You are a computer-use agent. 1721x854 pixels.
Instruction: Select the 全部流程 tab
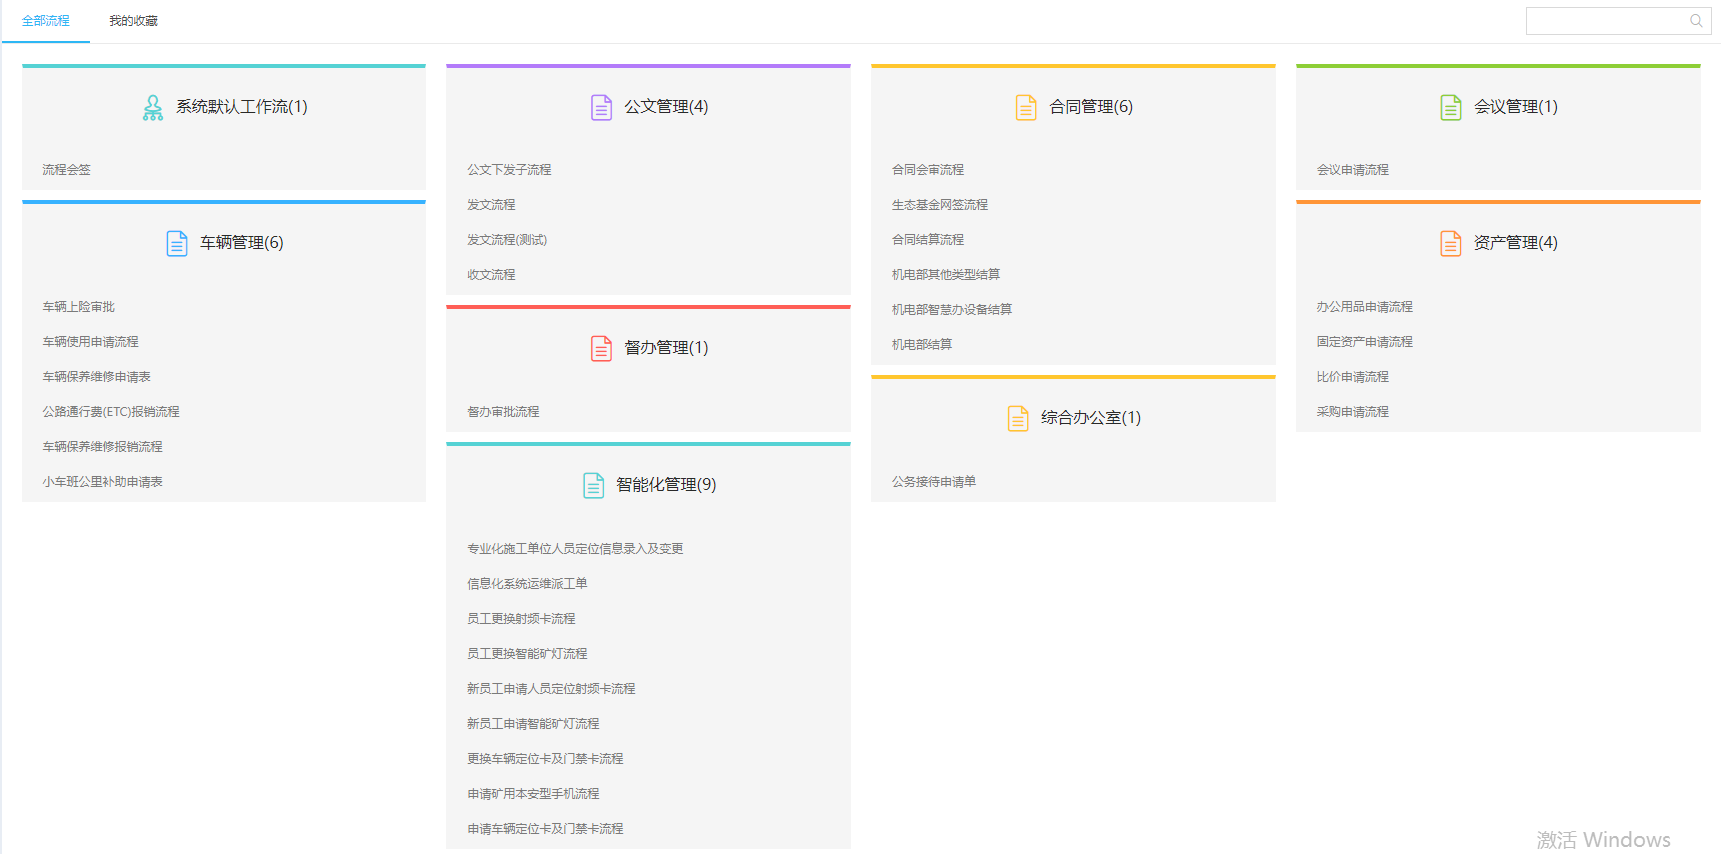tap(46, 21)
